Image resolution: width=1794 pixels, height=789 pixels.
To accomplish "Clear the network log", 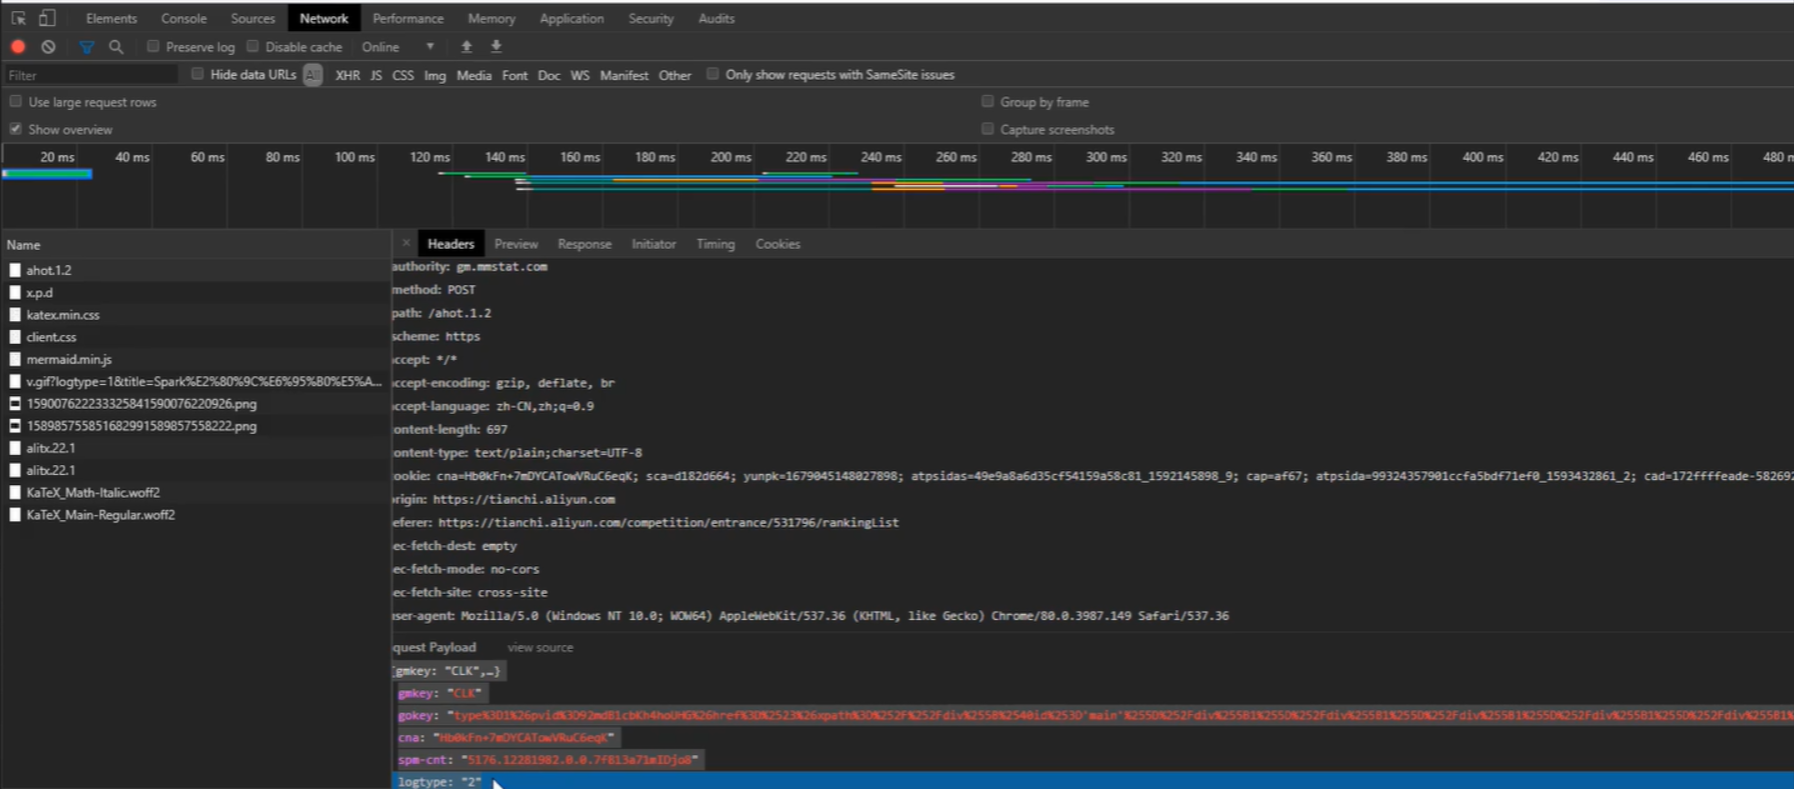I will 48,46.
